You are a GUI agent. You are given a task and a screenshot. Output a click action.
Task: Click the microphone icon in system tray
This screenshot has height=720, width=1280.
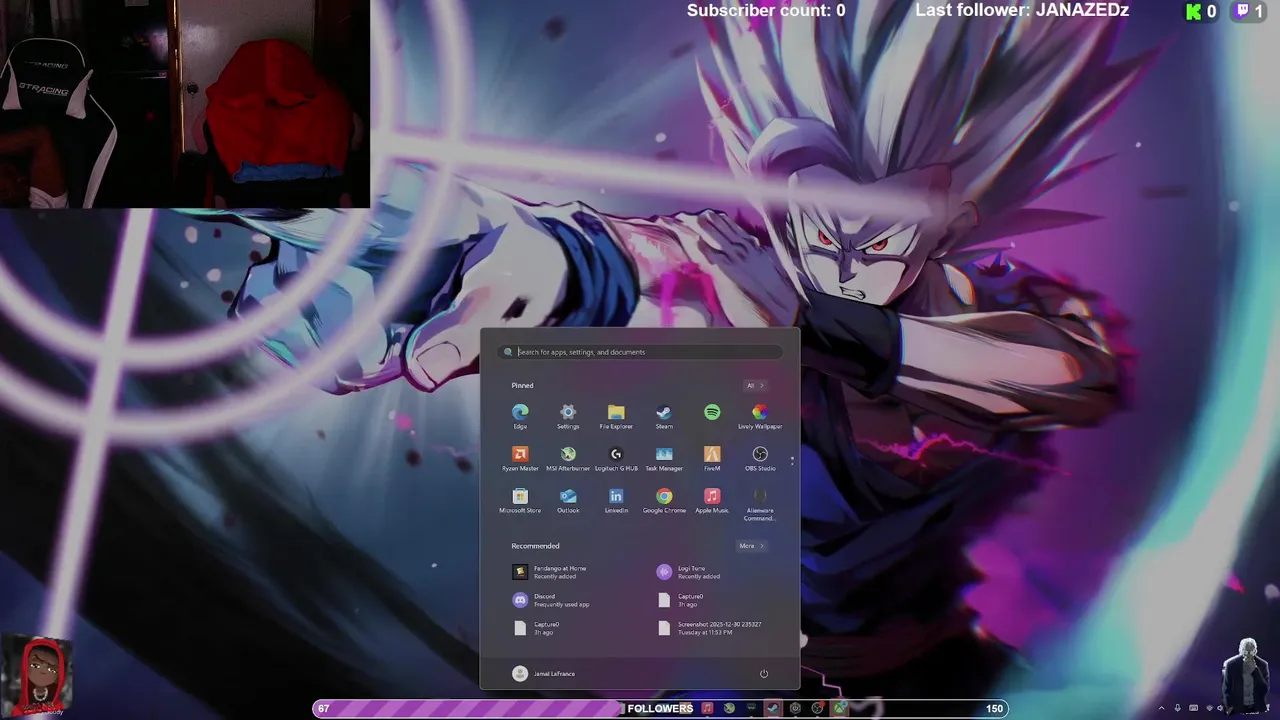[x=1177, y=708]
